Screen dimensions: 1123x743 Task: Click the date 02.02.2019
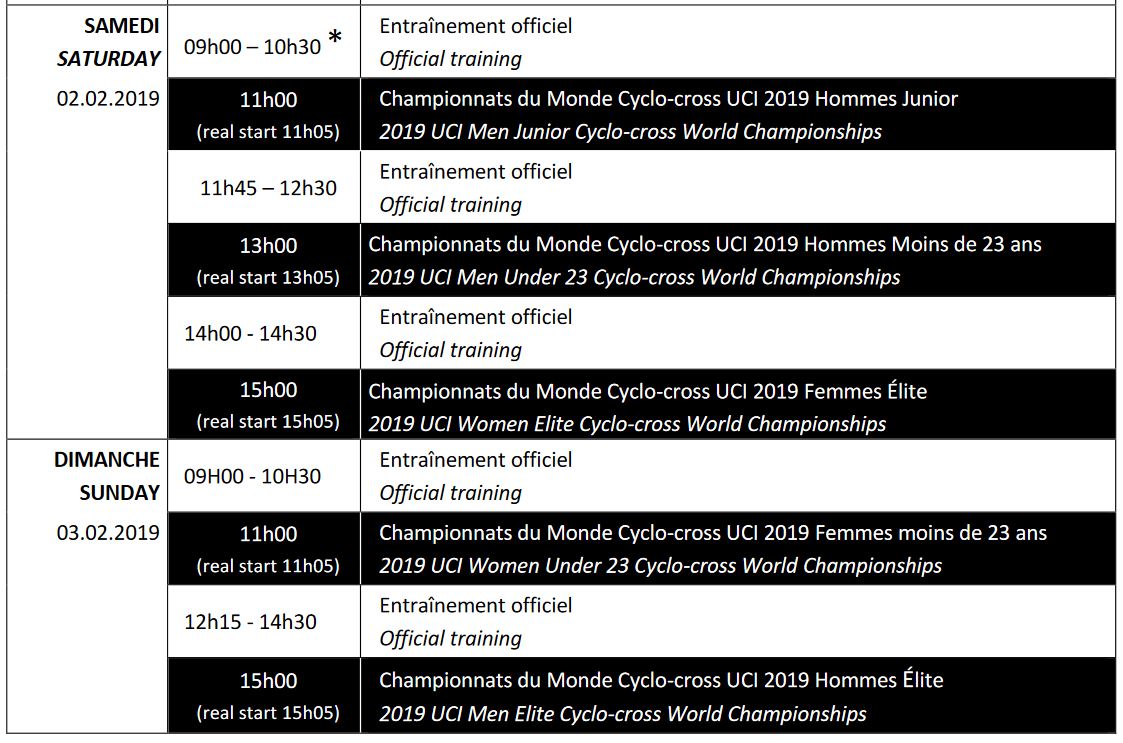point(108,100)
